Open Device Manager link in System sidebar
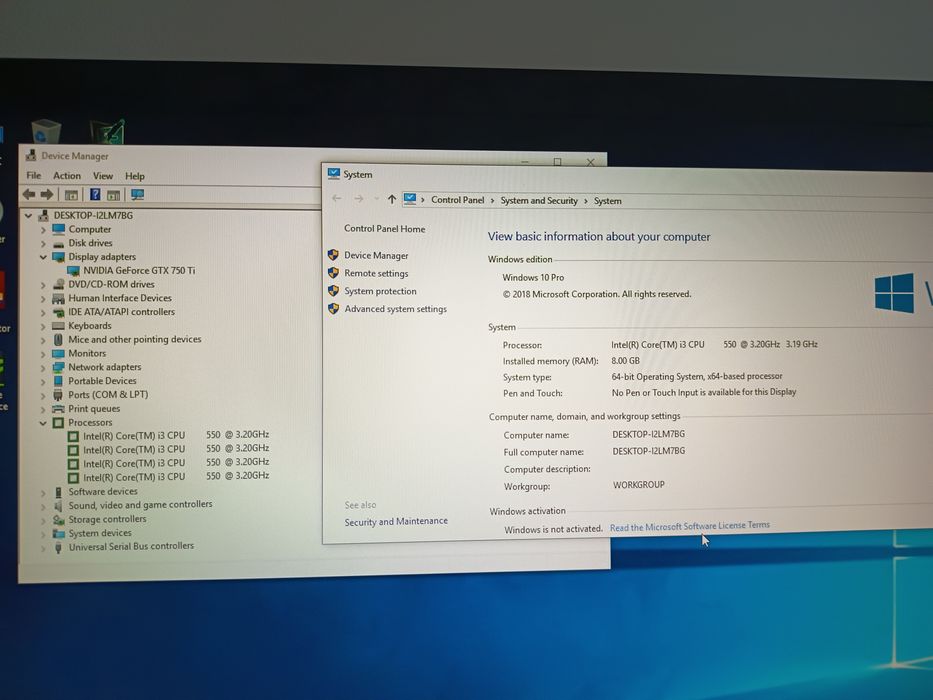This screenshot has height=700, width=933. click(376, 255)
